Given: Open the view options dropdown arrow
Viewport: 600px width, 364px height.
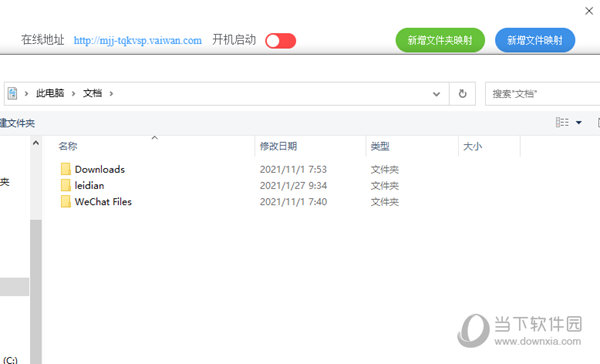Looking at the screenshot, I should pyautogui.click(x=579, y=122).
